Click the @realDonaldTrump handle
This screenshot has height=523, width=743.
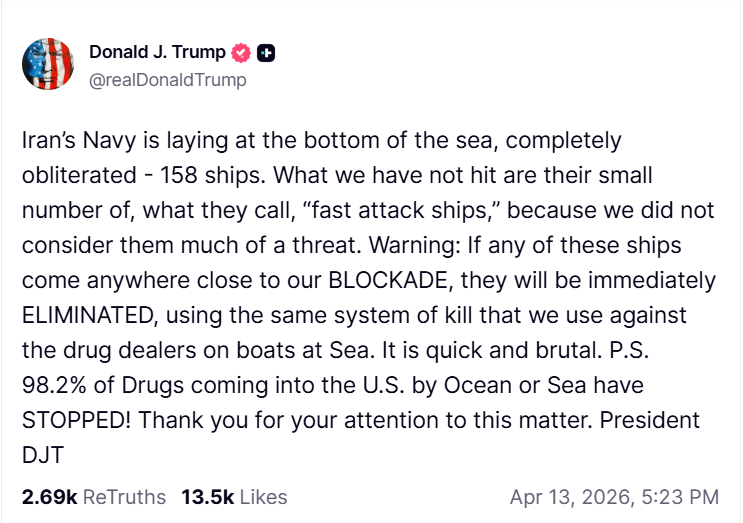pos(167,80)
